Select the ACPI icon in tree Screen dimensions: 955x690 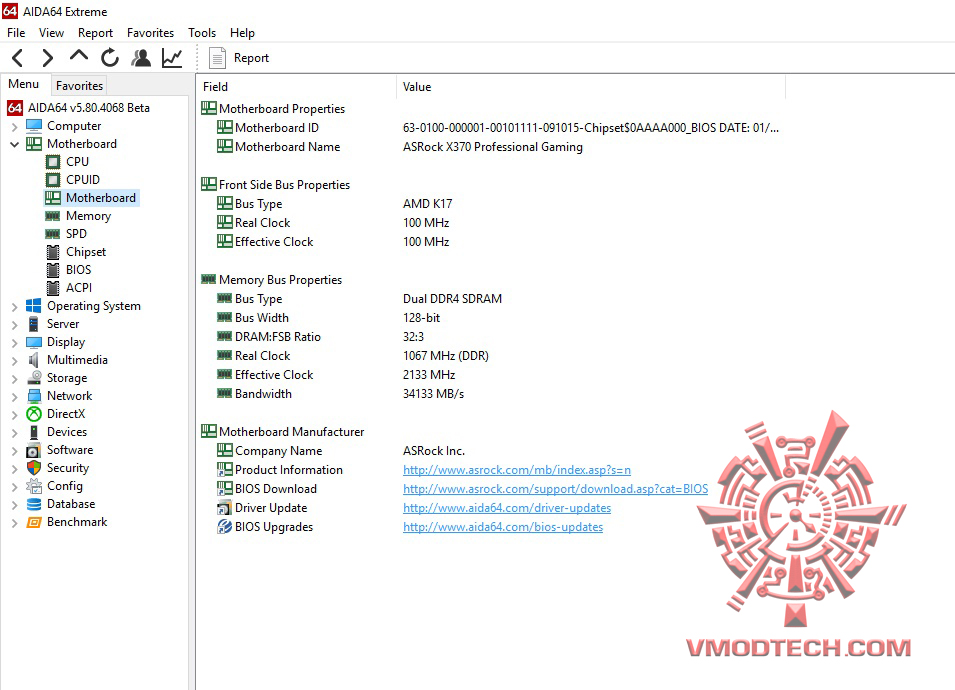pyautogui.click(x=53, y=288)
